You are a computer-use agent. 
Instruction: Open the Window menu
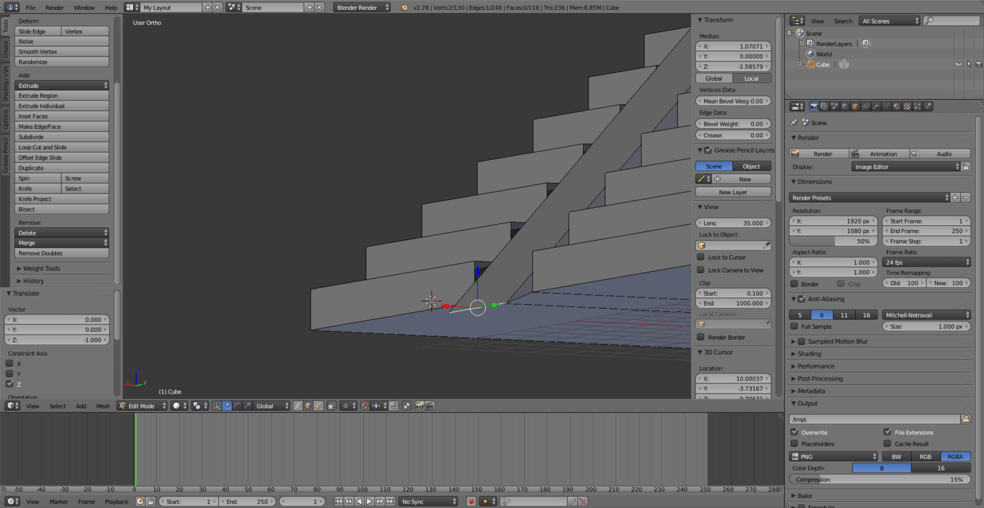click(x=83, y=8)
